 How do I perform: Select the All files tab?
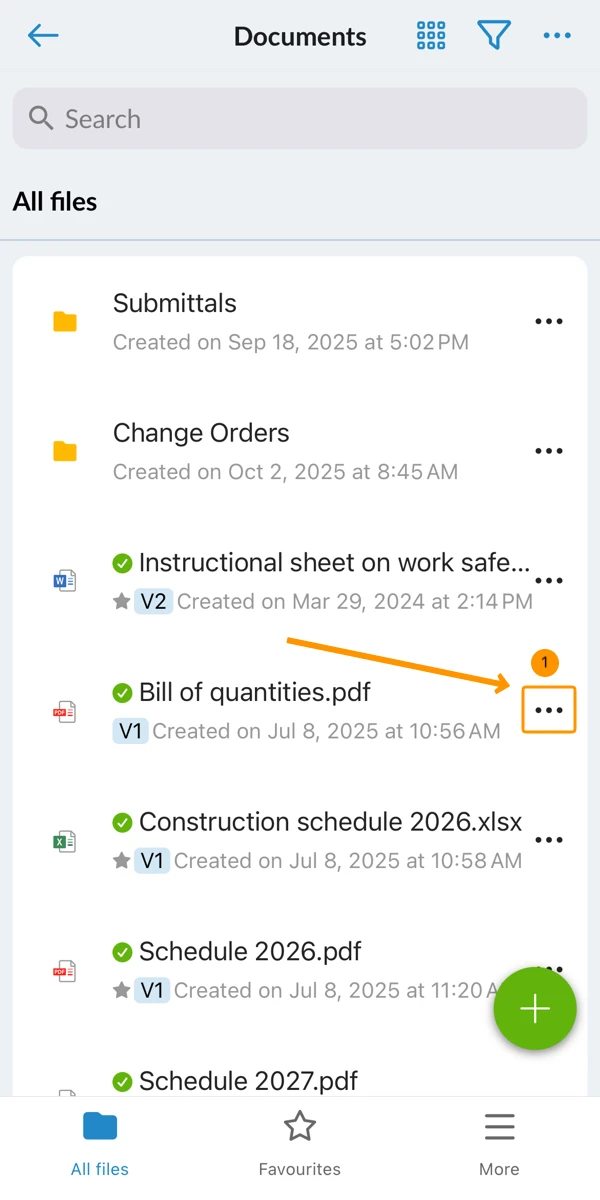(x=100, y=1146)
